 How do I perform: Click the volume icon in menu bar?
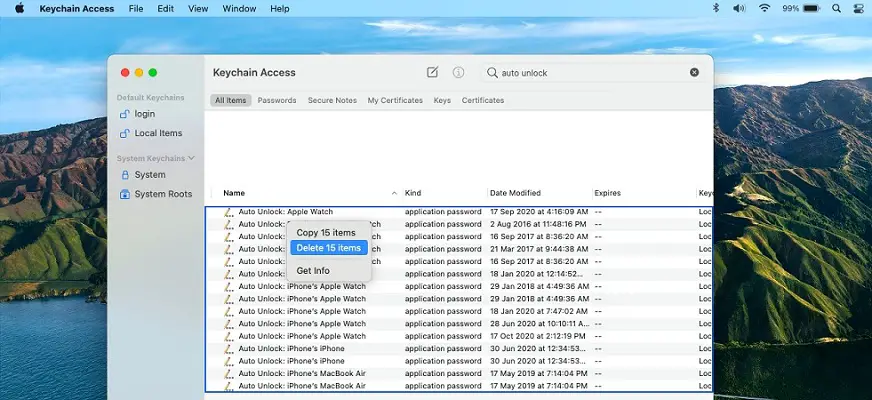(739, 9)
